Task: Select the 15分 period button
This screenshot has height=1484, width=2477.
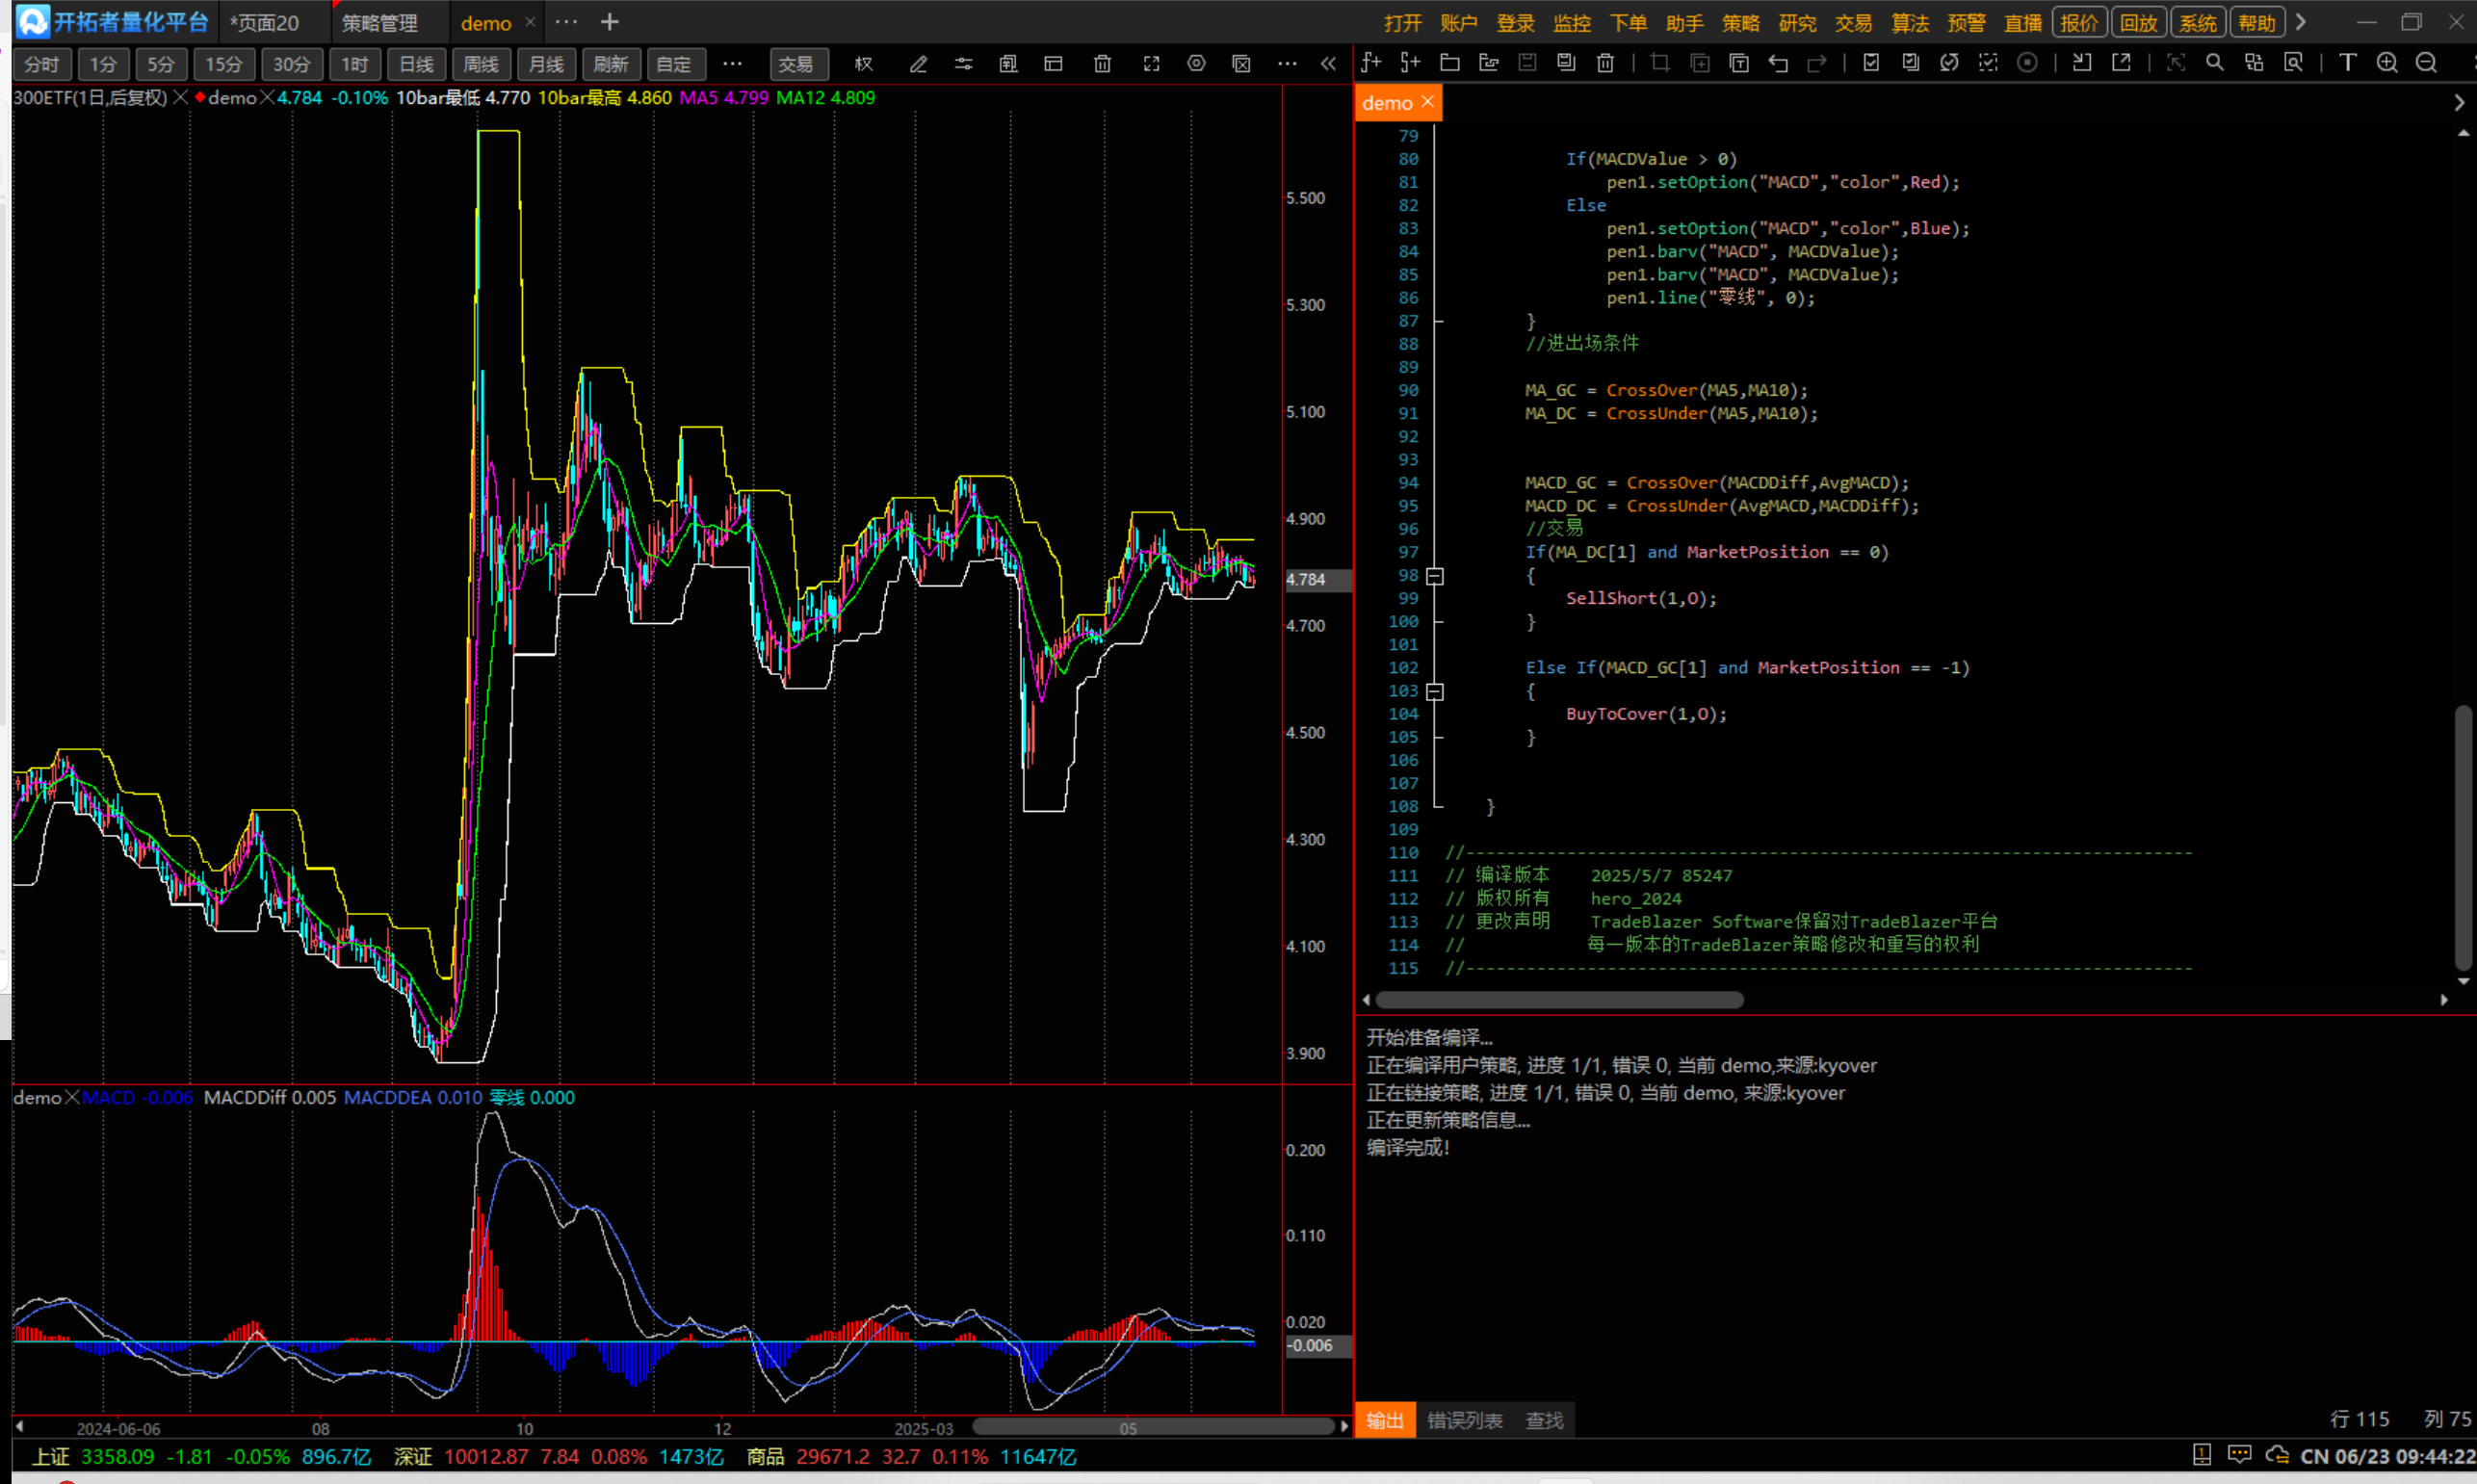Action: 224,64
